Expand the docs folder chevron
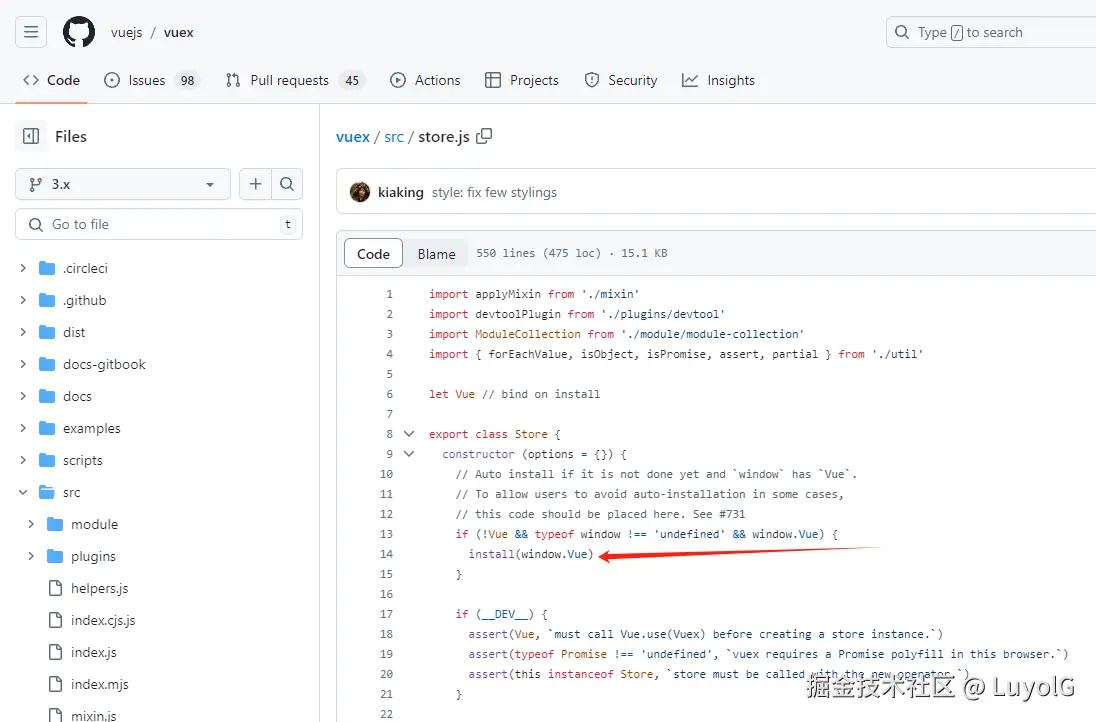 (23, 396)
